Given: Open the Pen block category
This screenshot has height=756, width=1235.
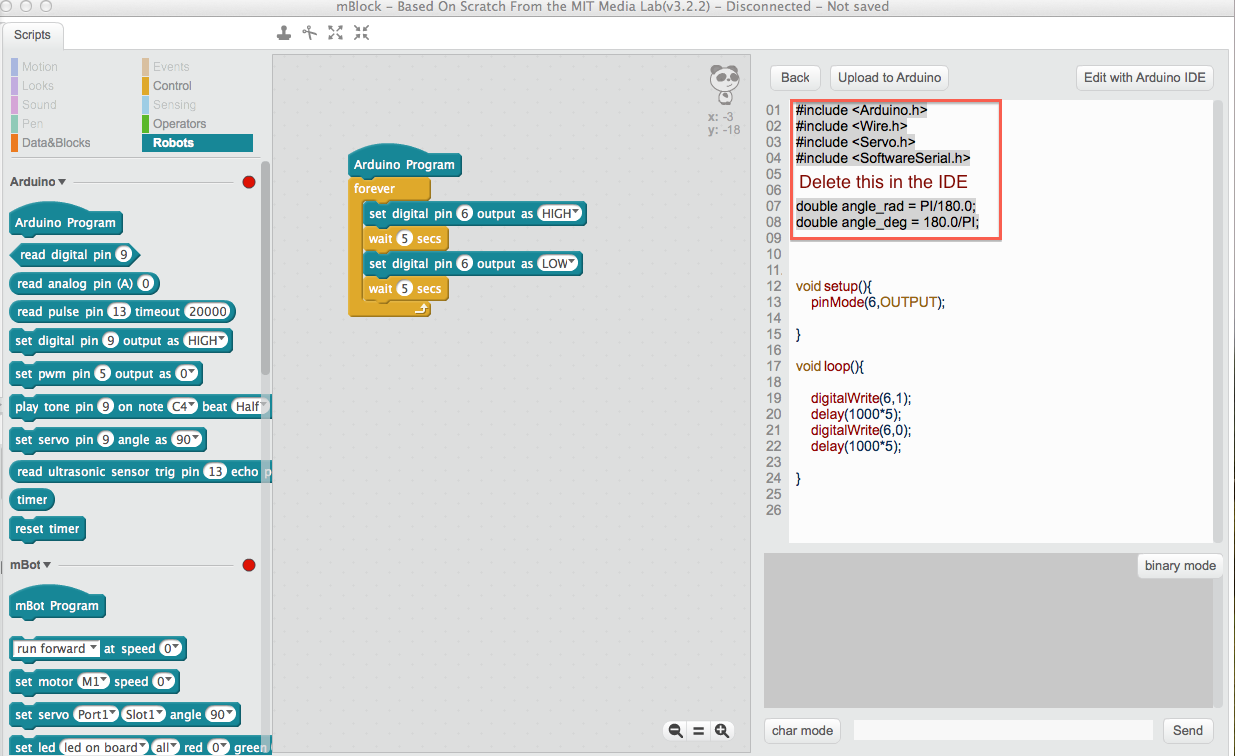Looking at the screenshot, I should [32, 124].
